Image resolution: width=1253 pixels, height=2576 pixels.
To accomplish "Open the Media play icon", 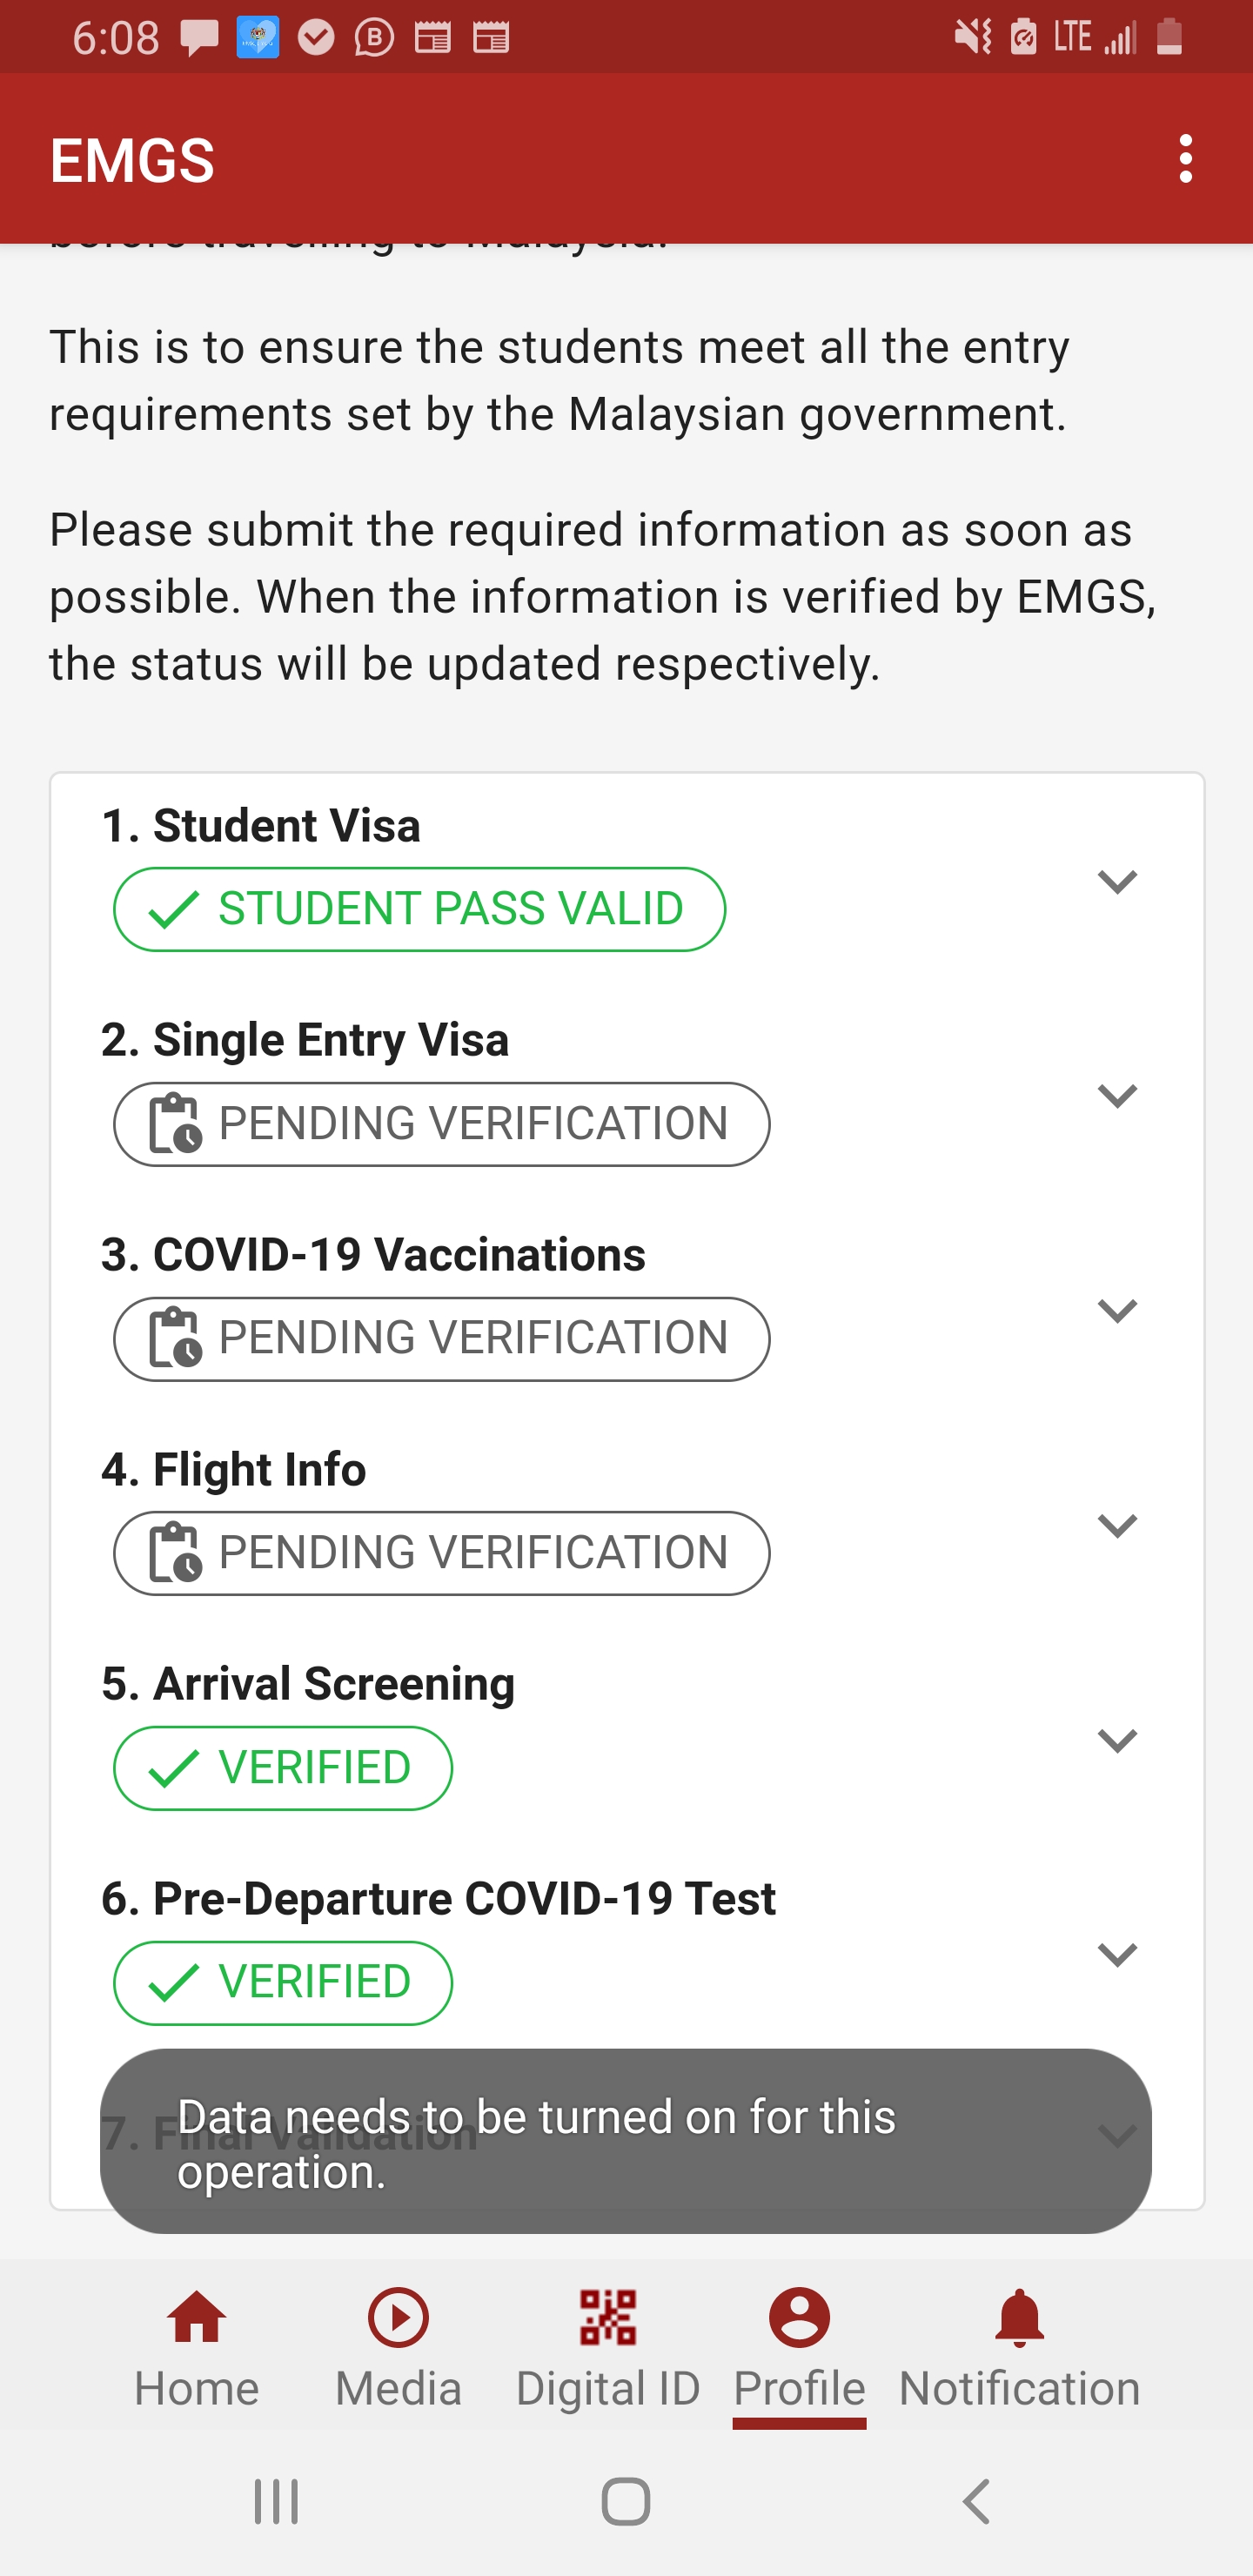I will coord(398,2318).
